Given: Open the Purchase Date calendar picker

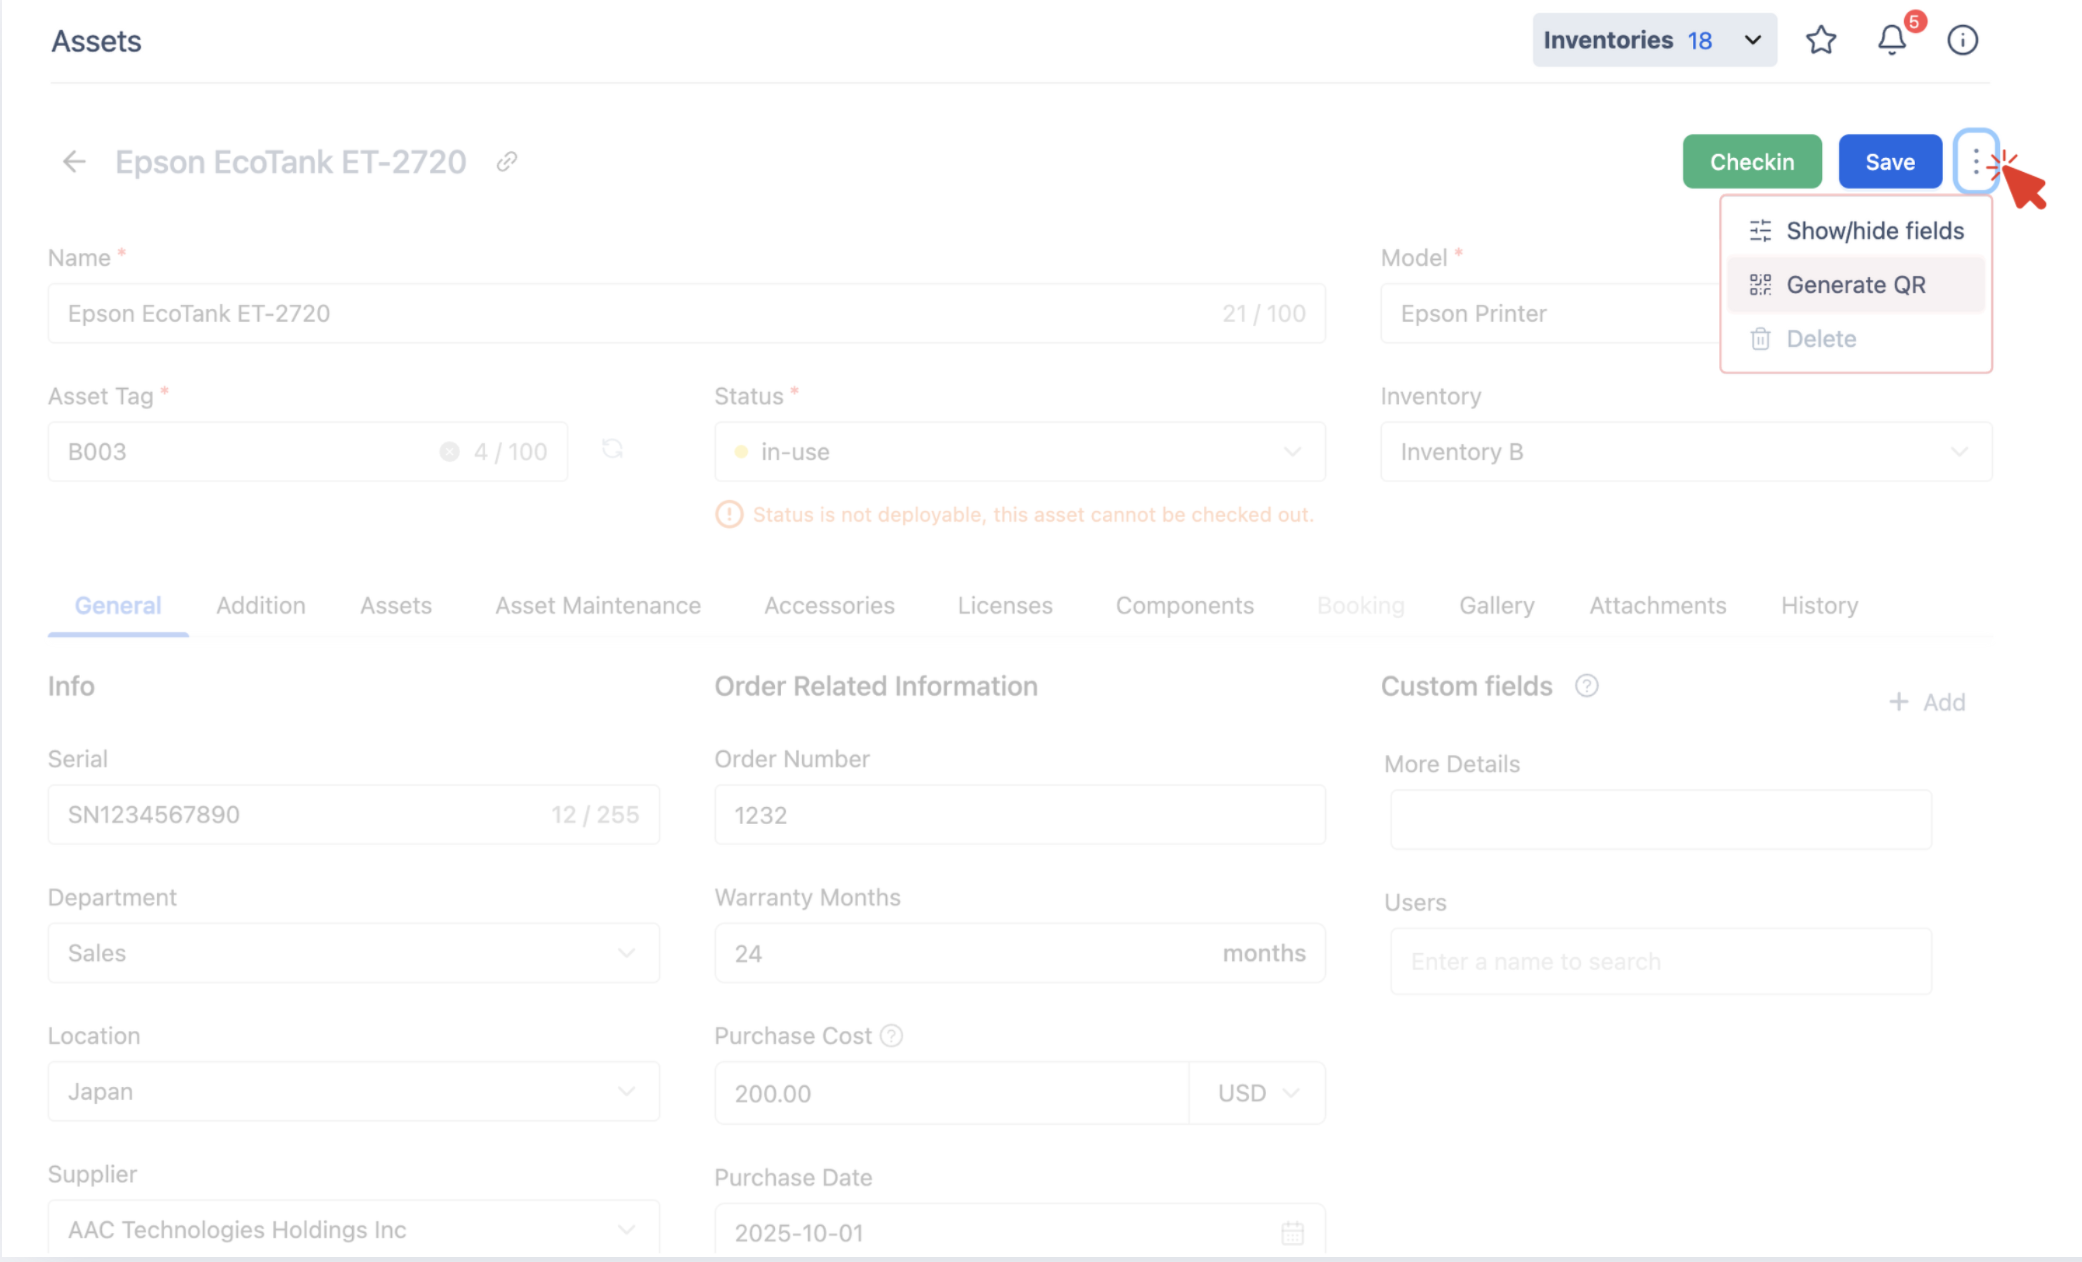Looking at the screenshot, I should tap(1292, 1233).
